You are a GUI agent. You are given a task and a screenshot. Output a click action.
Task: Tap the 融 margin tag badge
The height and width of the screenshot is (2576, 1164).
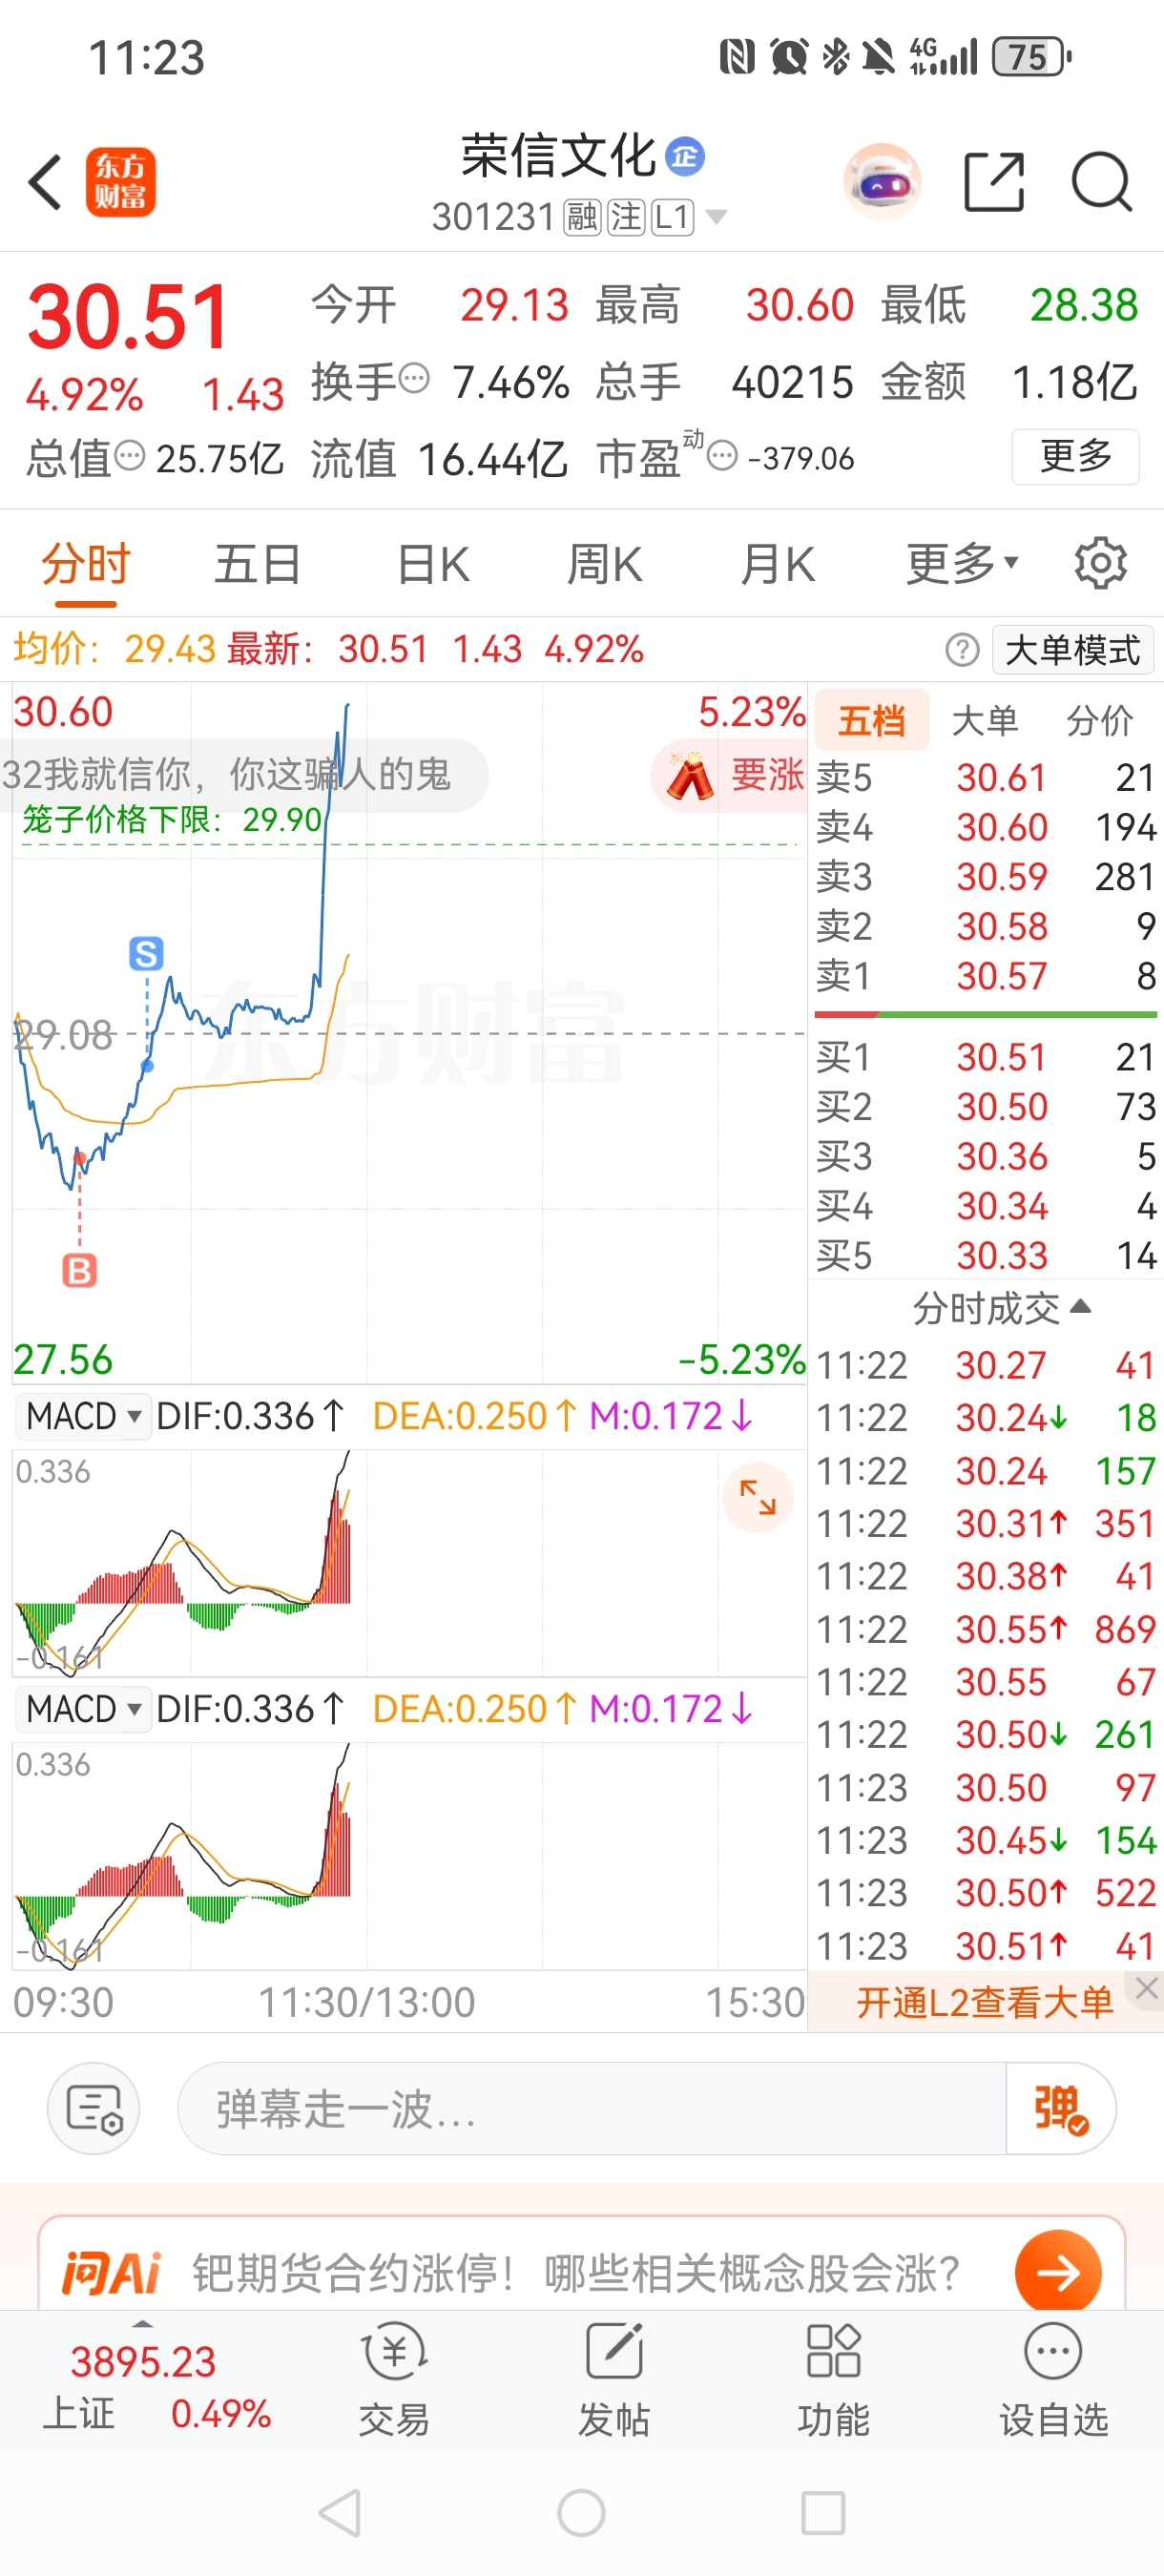pyautogui.click(x=582, y=217)
